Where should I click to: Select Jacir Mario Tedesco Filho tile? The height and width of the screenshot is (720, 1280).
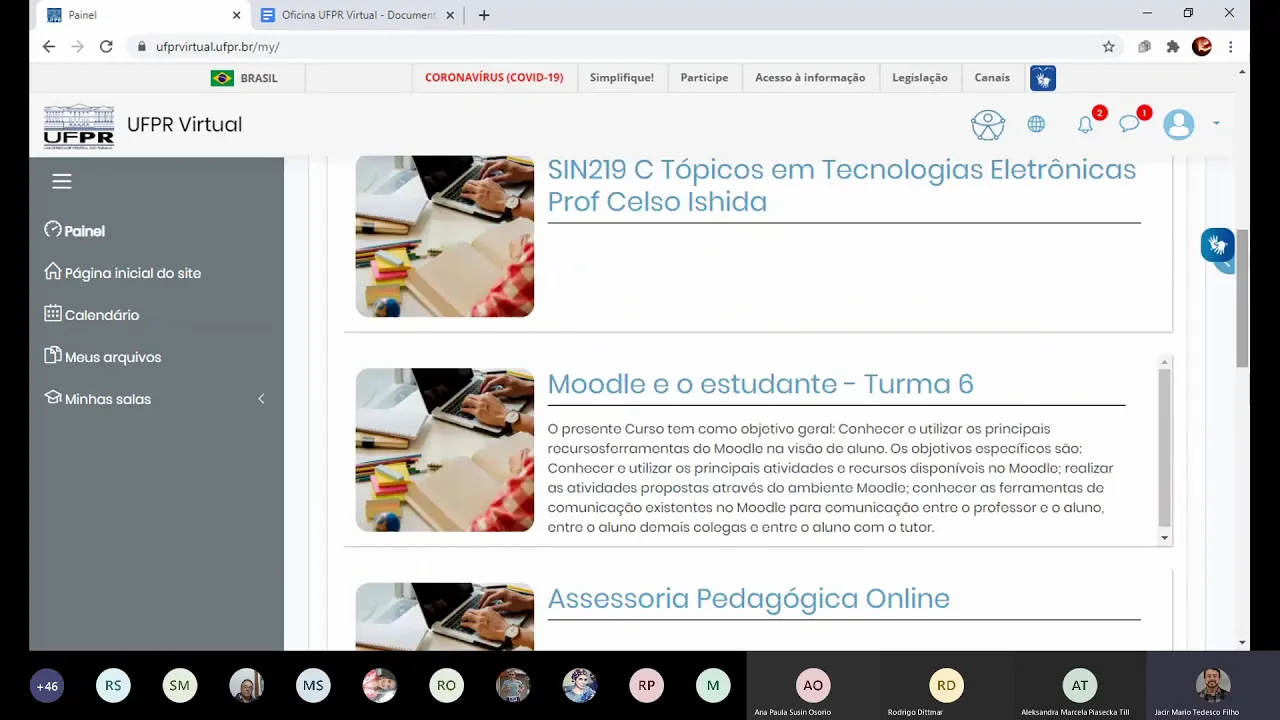1212,686
